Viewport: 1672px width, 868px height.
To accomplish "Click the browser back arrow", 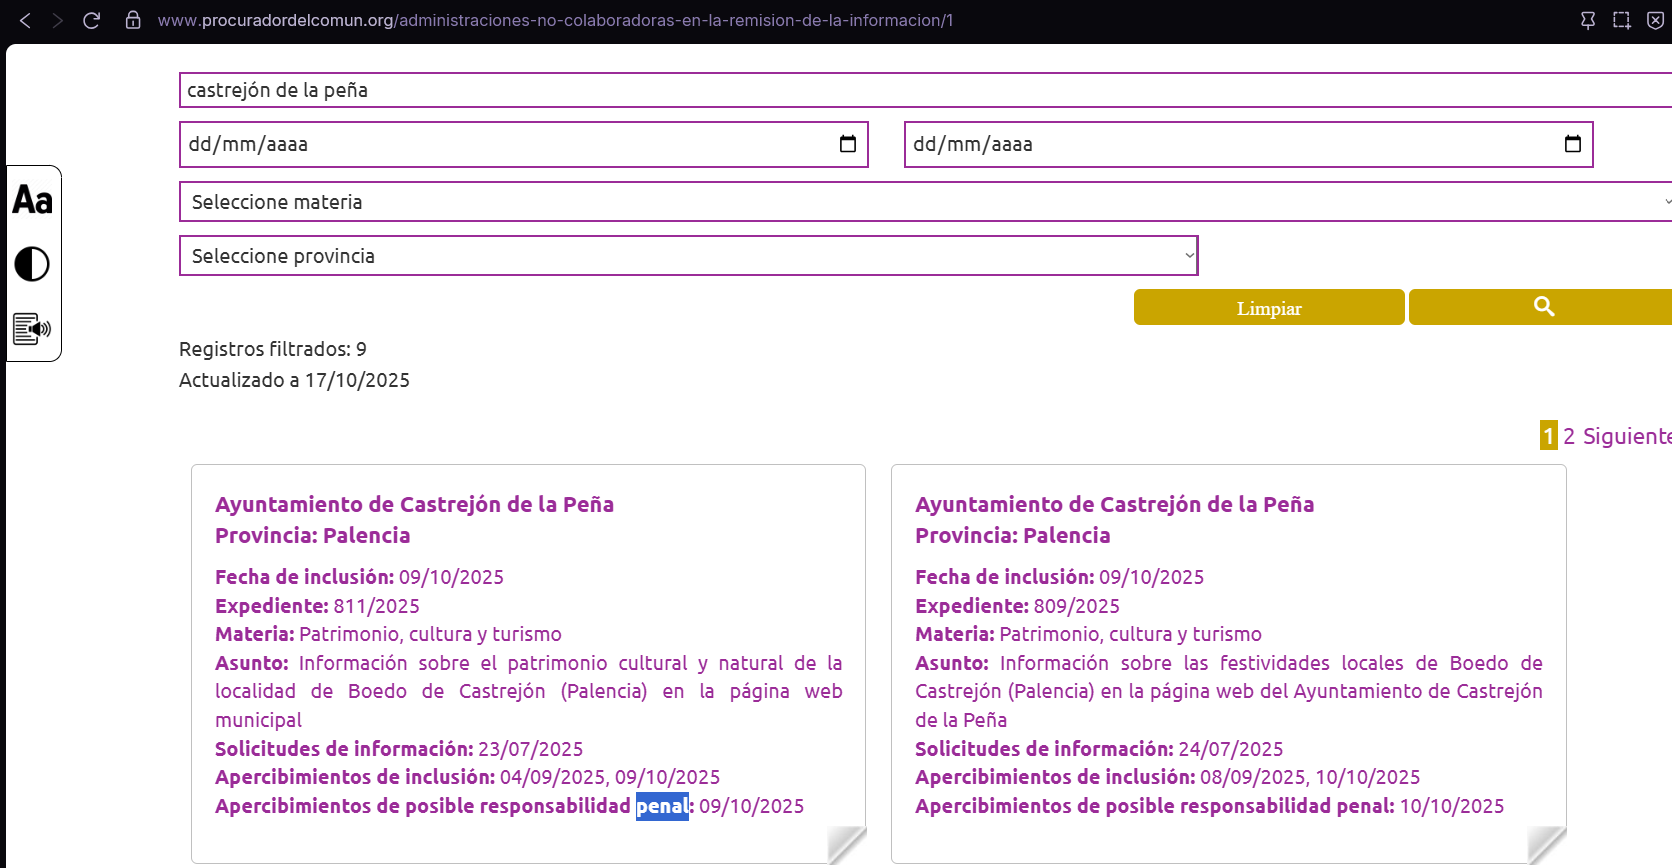I will tap(26, 20).
